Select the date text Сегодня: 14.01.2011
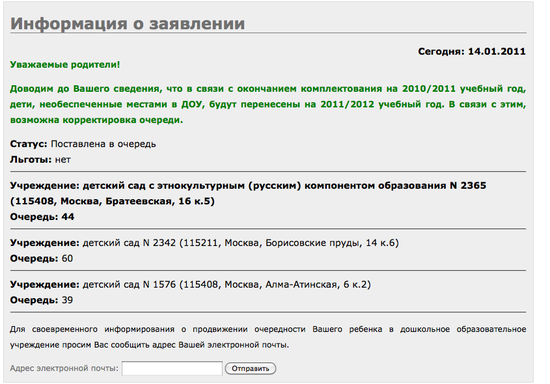 471,51
